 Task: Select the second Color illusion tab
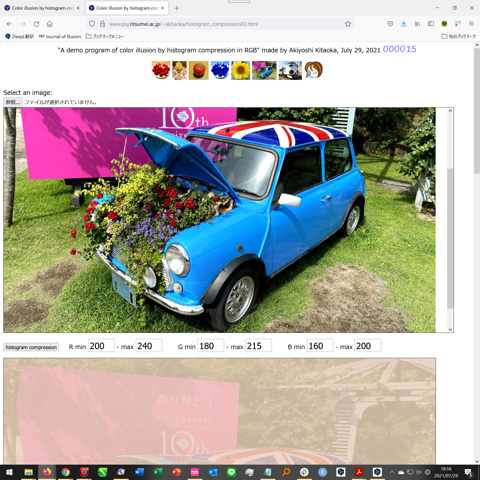coord(127,8)
